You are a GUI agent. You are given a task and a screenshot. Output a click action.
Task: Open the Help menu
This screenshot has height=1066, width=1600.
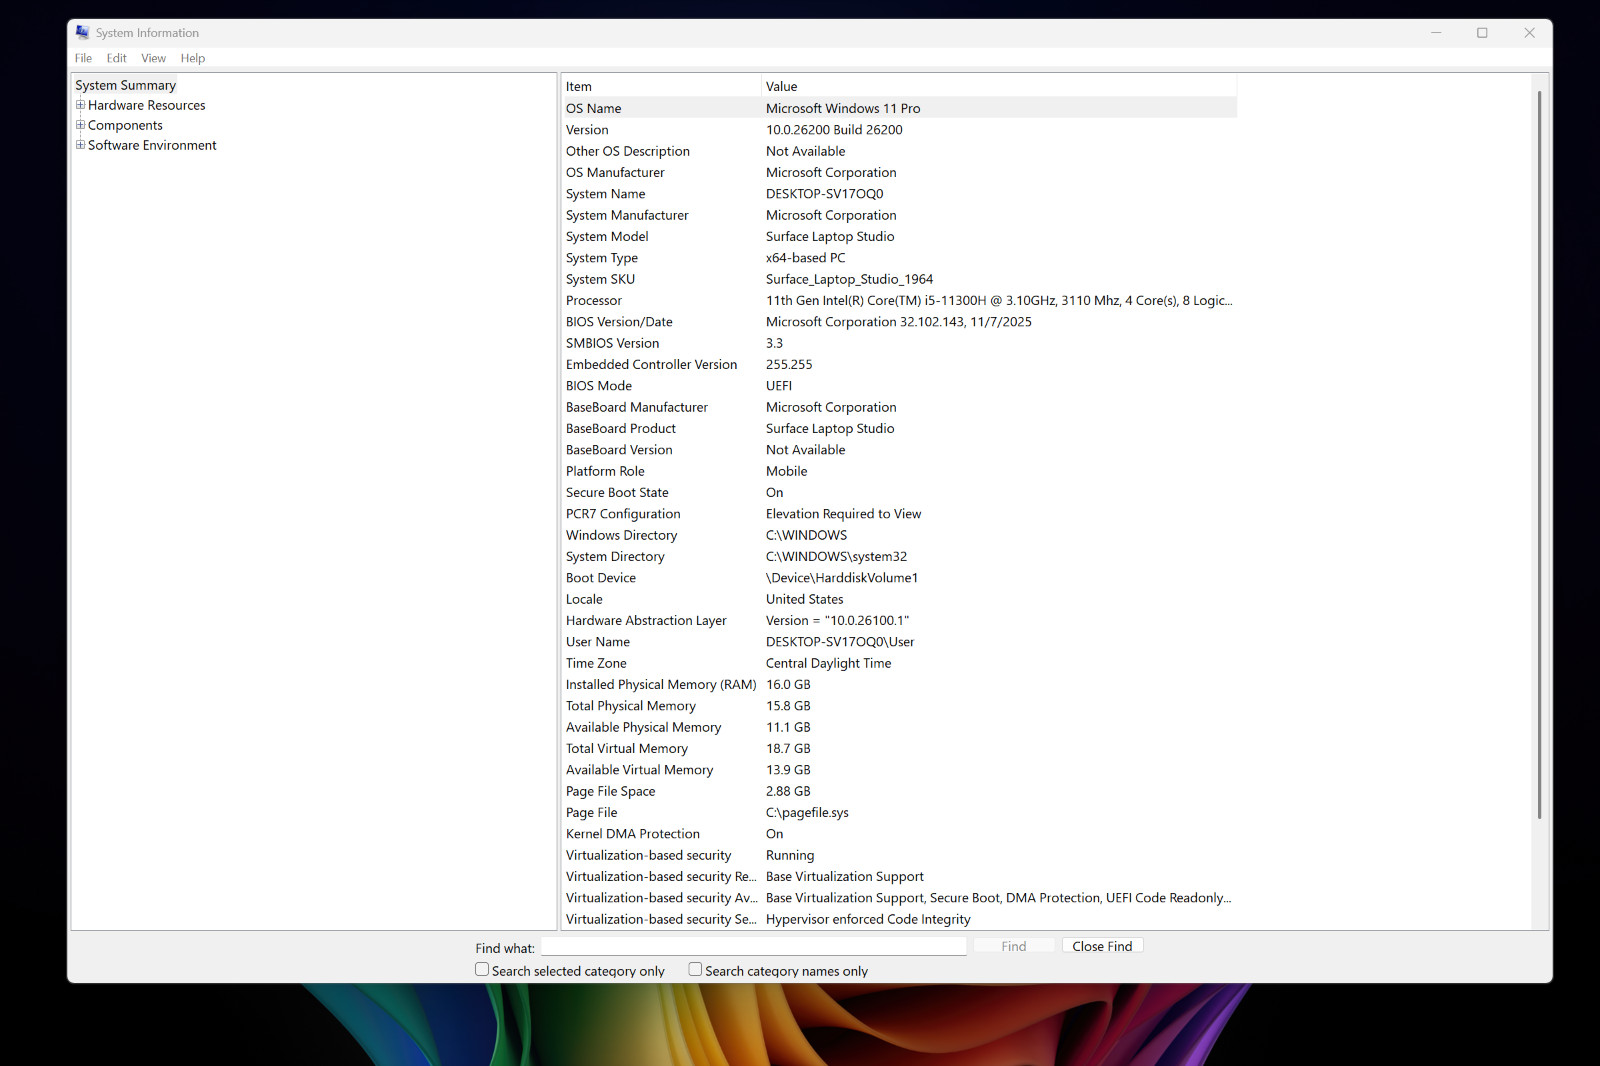[193, 58]
